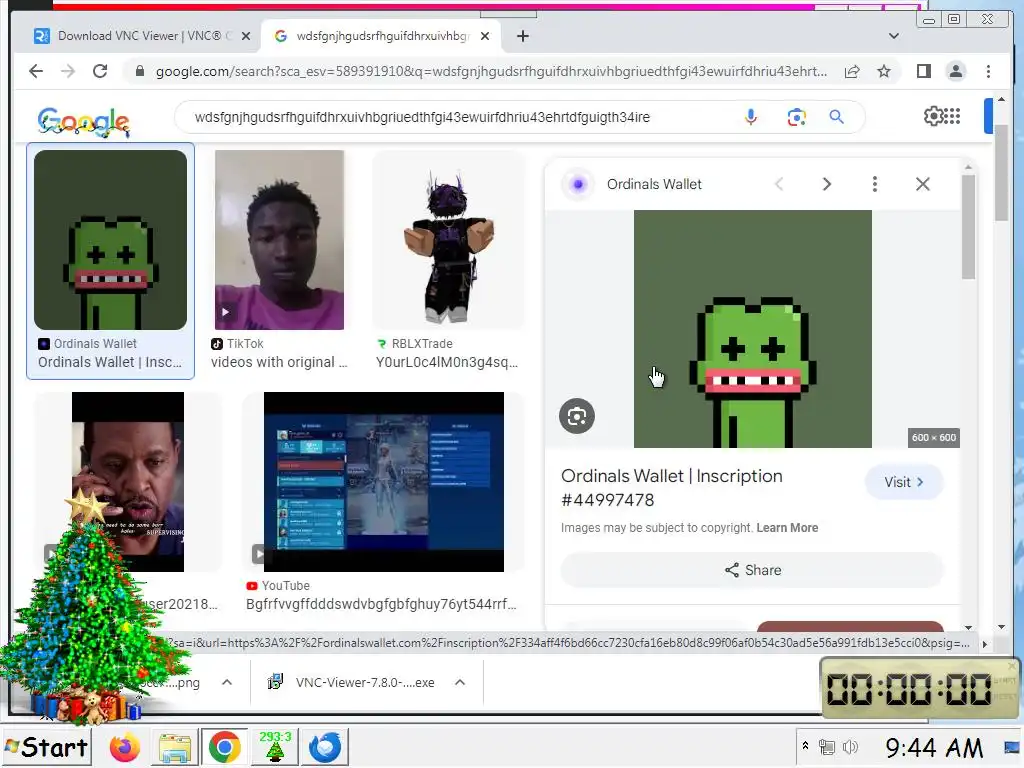Click the page vertical scrollbar thumb
Image resolution: width=1024 pixels, height=768 pixels.
1001,173
